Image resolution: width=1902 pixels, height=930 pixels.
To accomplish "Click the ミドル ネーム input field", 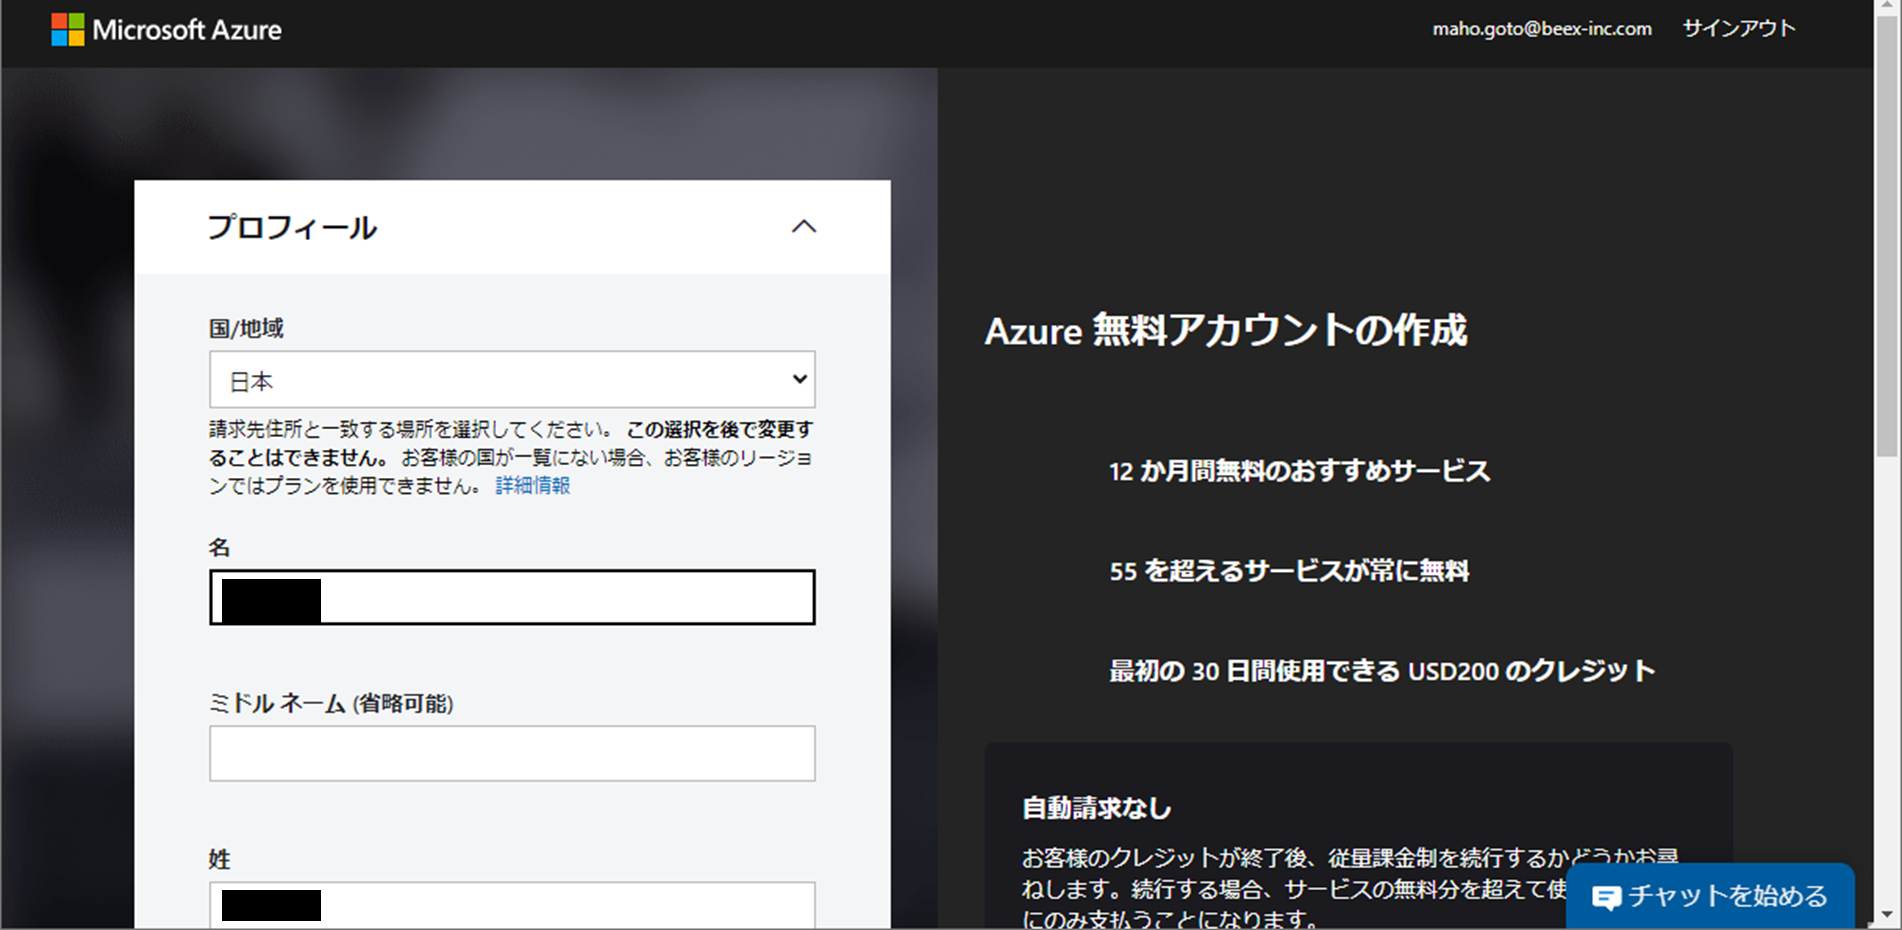I will point(512,753).
